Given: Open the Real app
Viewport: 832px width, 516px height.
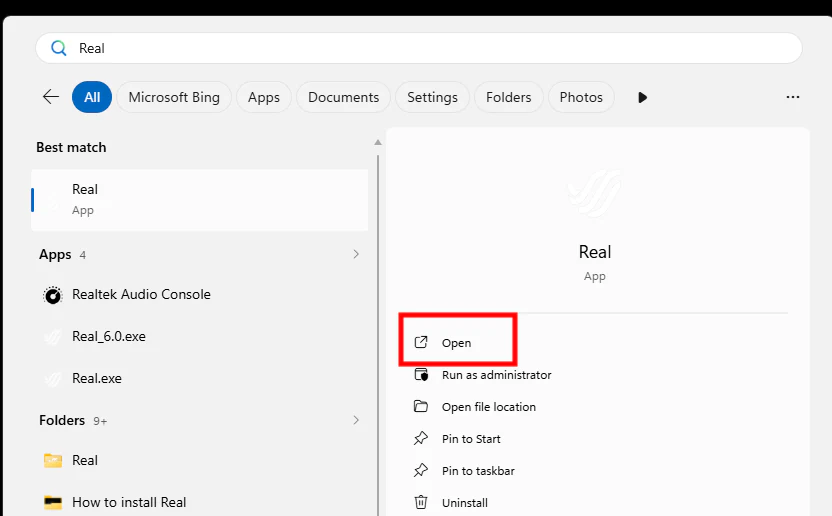Looking at the screenshot, I should coord(457,343).
